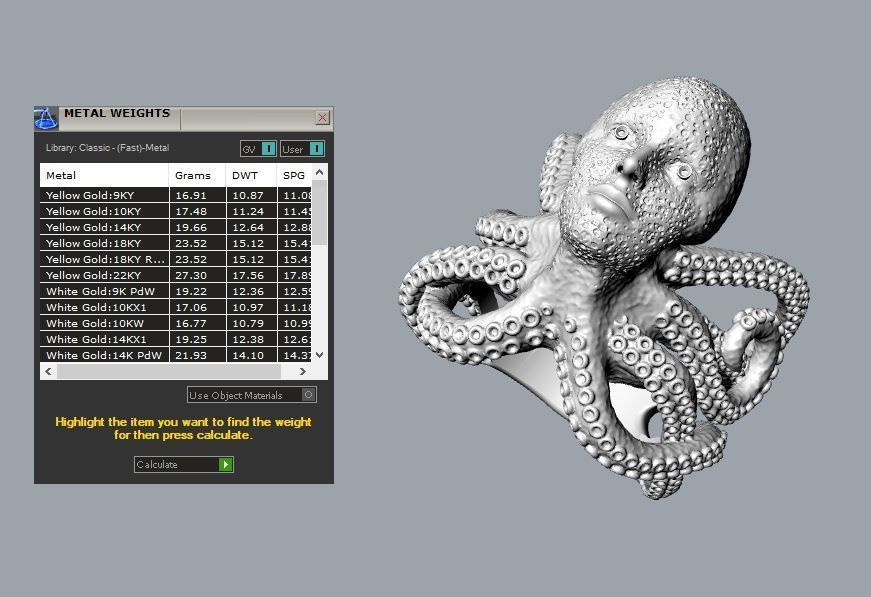Click the 17.06 grams value
The height and width of the screenshot is (597, 871).
[191, 308]
